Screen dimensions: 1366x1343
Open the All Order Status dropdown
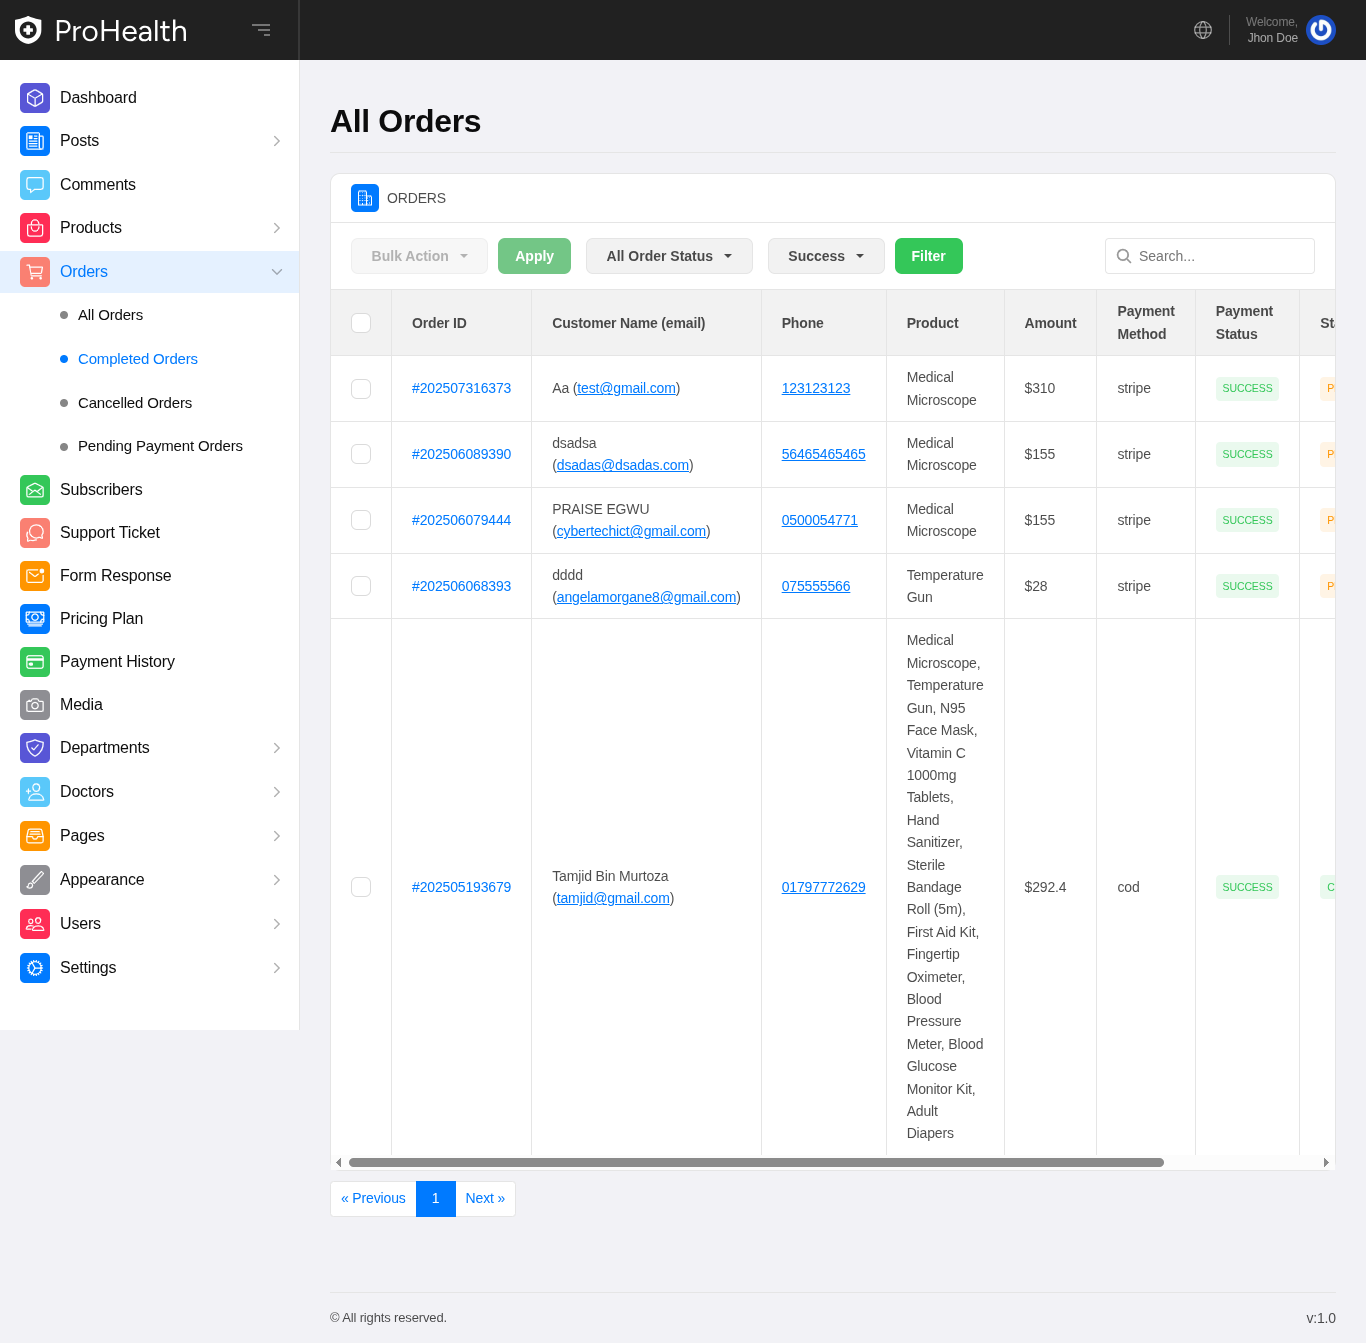pyautogui.click(x=669, y=256)
